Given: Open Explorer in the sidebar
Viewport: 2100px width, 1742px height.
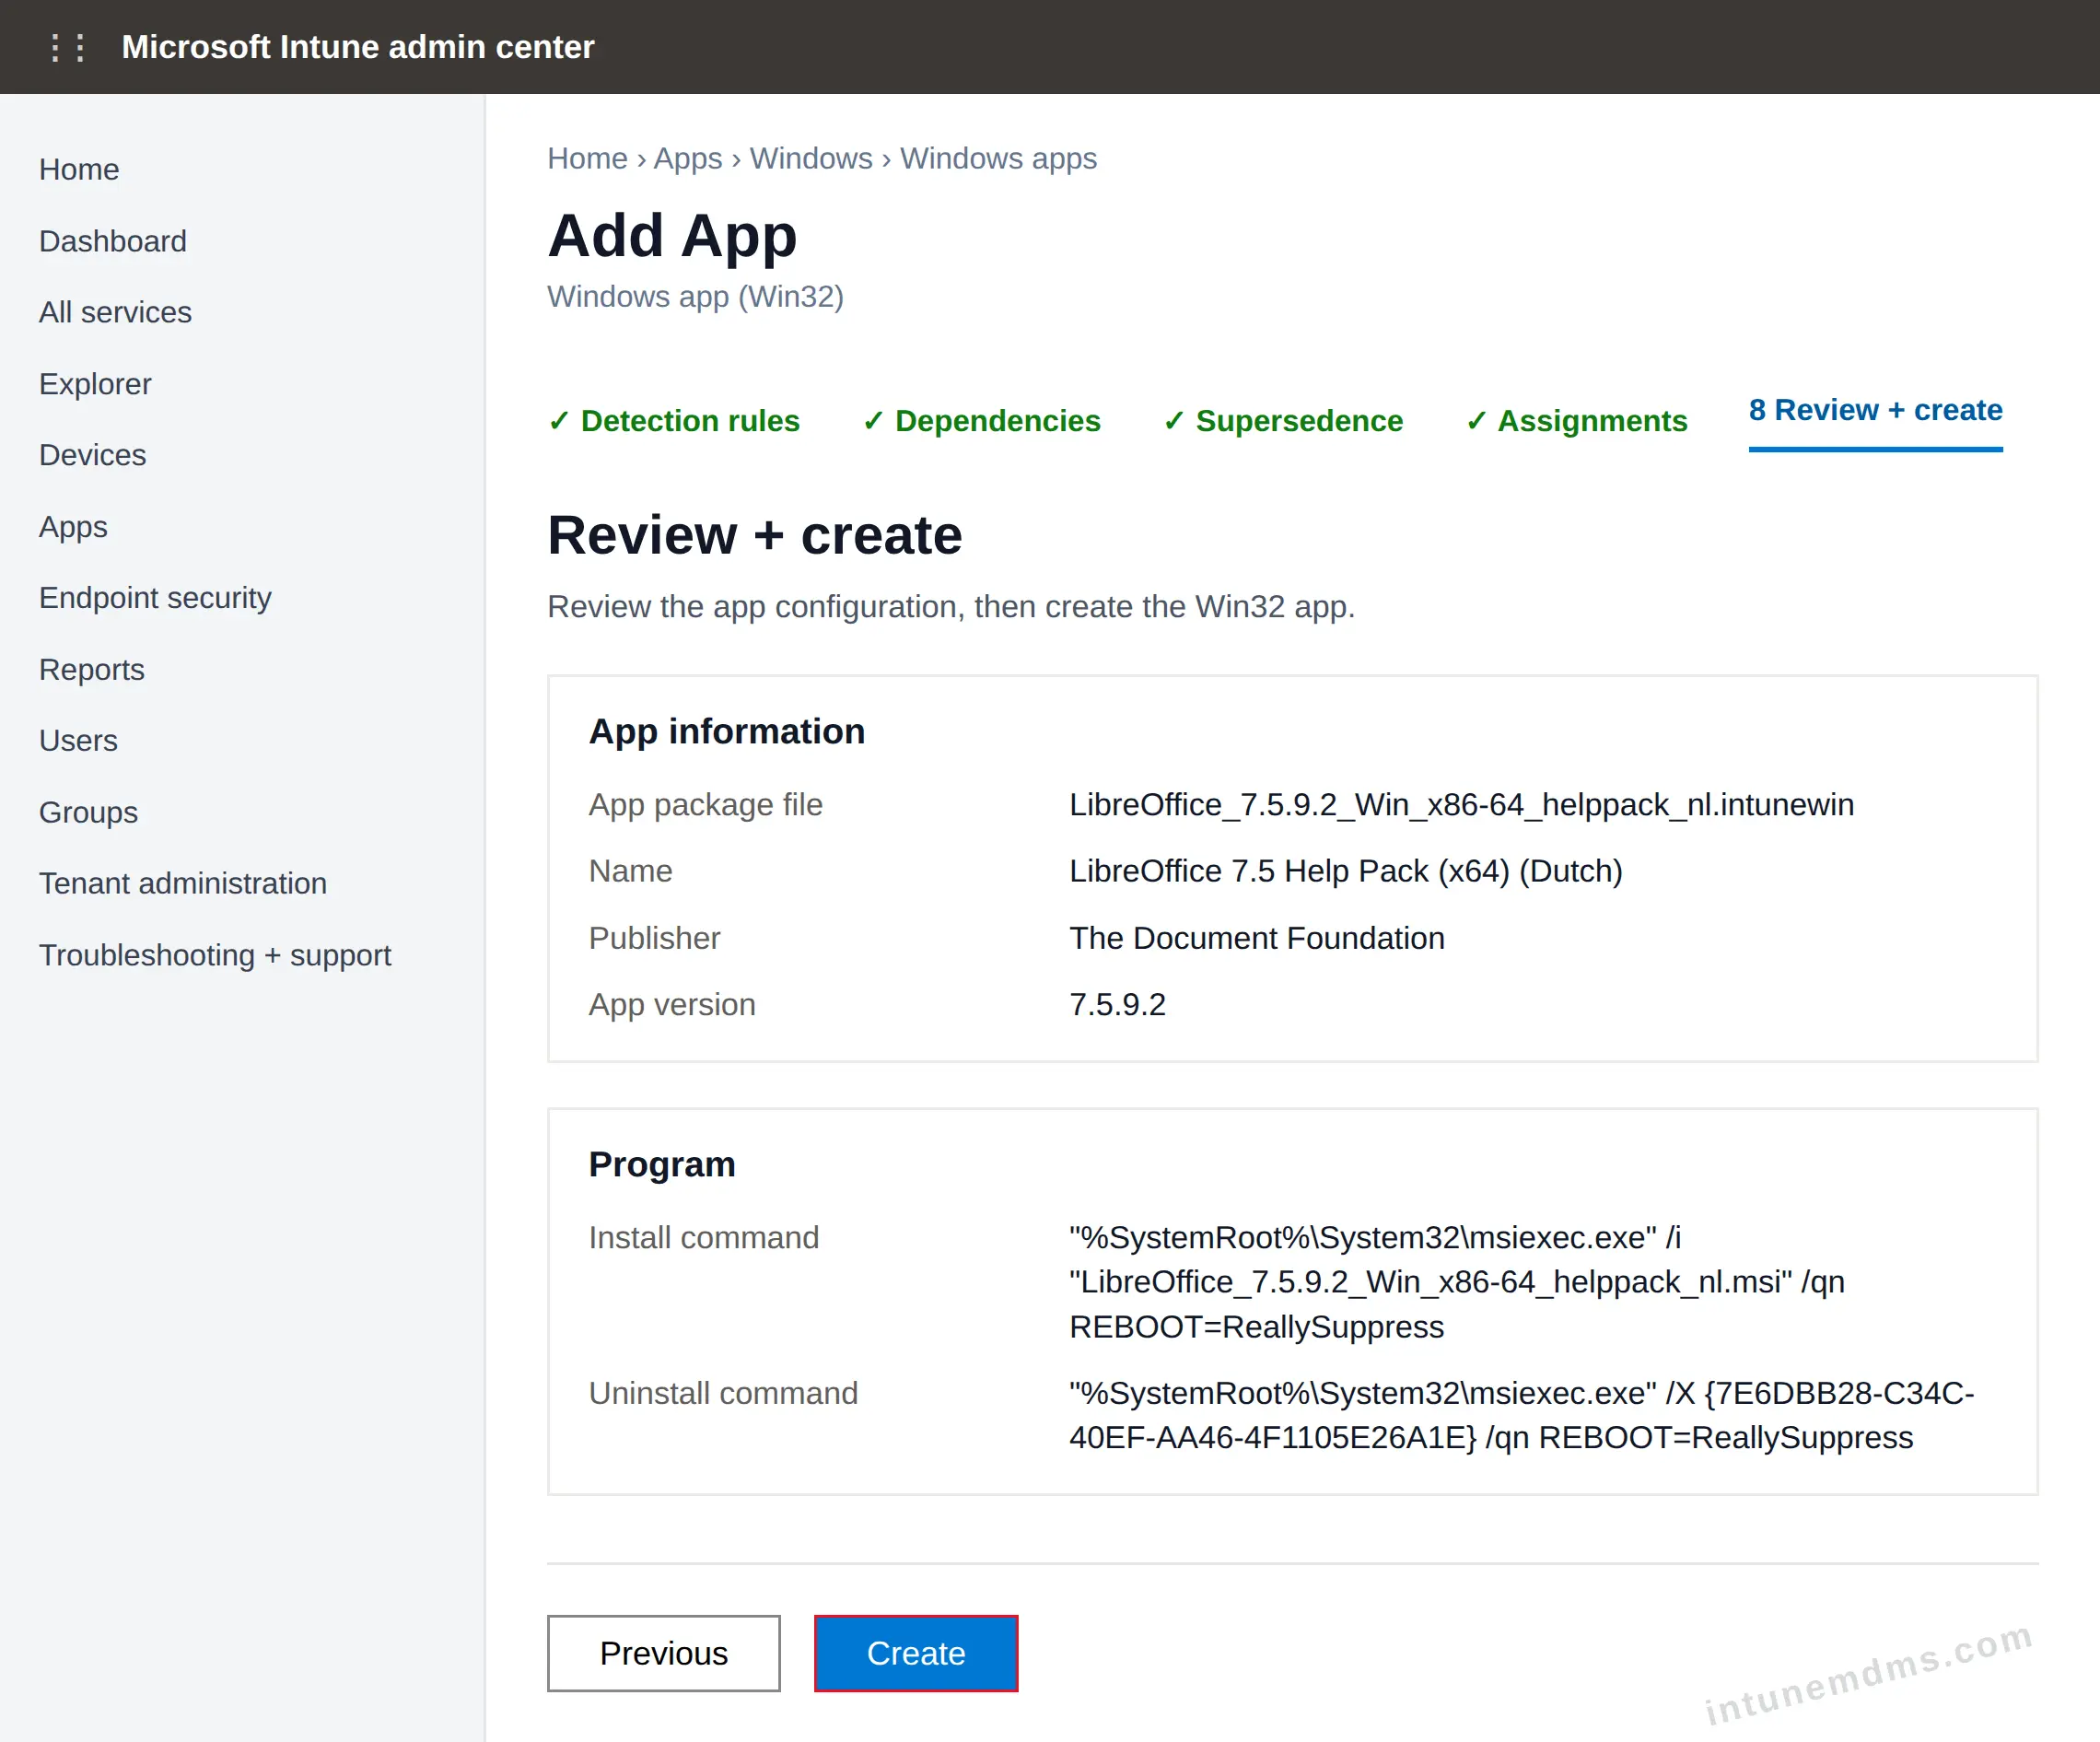Looking at the screenshot, I should tap(95, 384).
